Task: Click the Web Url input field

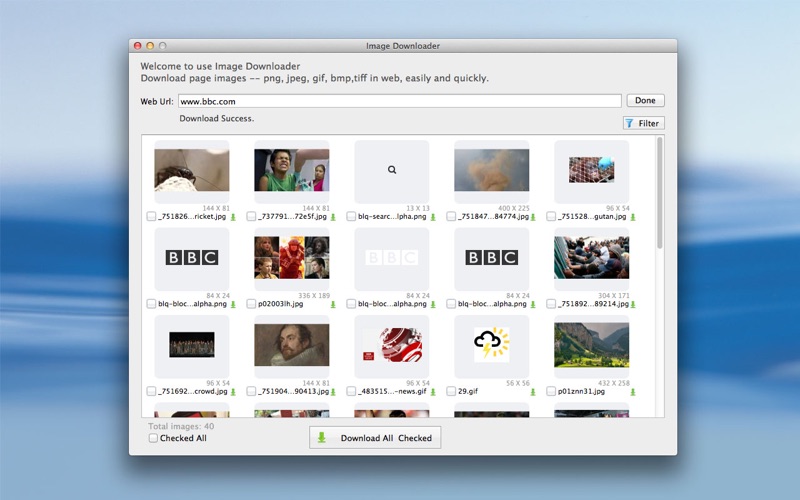Action: click(399, 101)
